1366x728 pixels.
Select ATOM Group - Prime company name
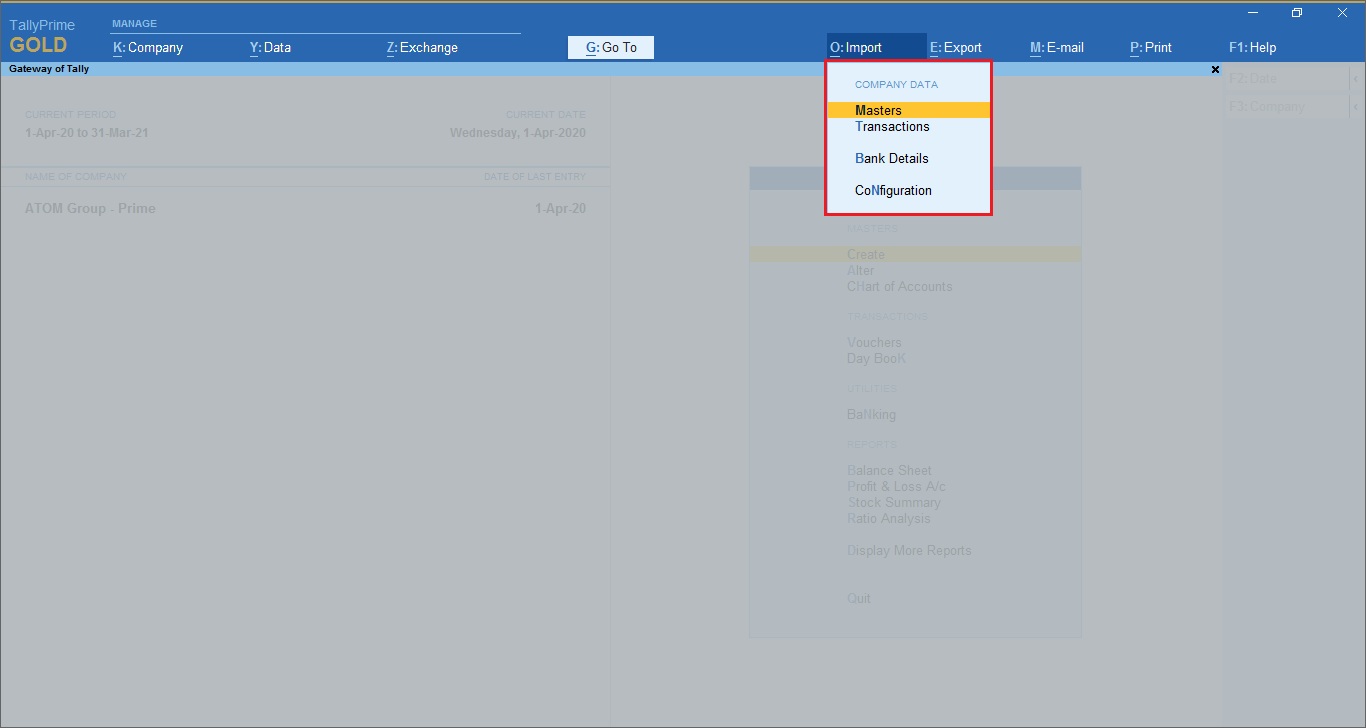click(x=90, y=208)
